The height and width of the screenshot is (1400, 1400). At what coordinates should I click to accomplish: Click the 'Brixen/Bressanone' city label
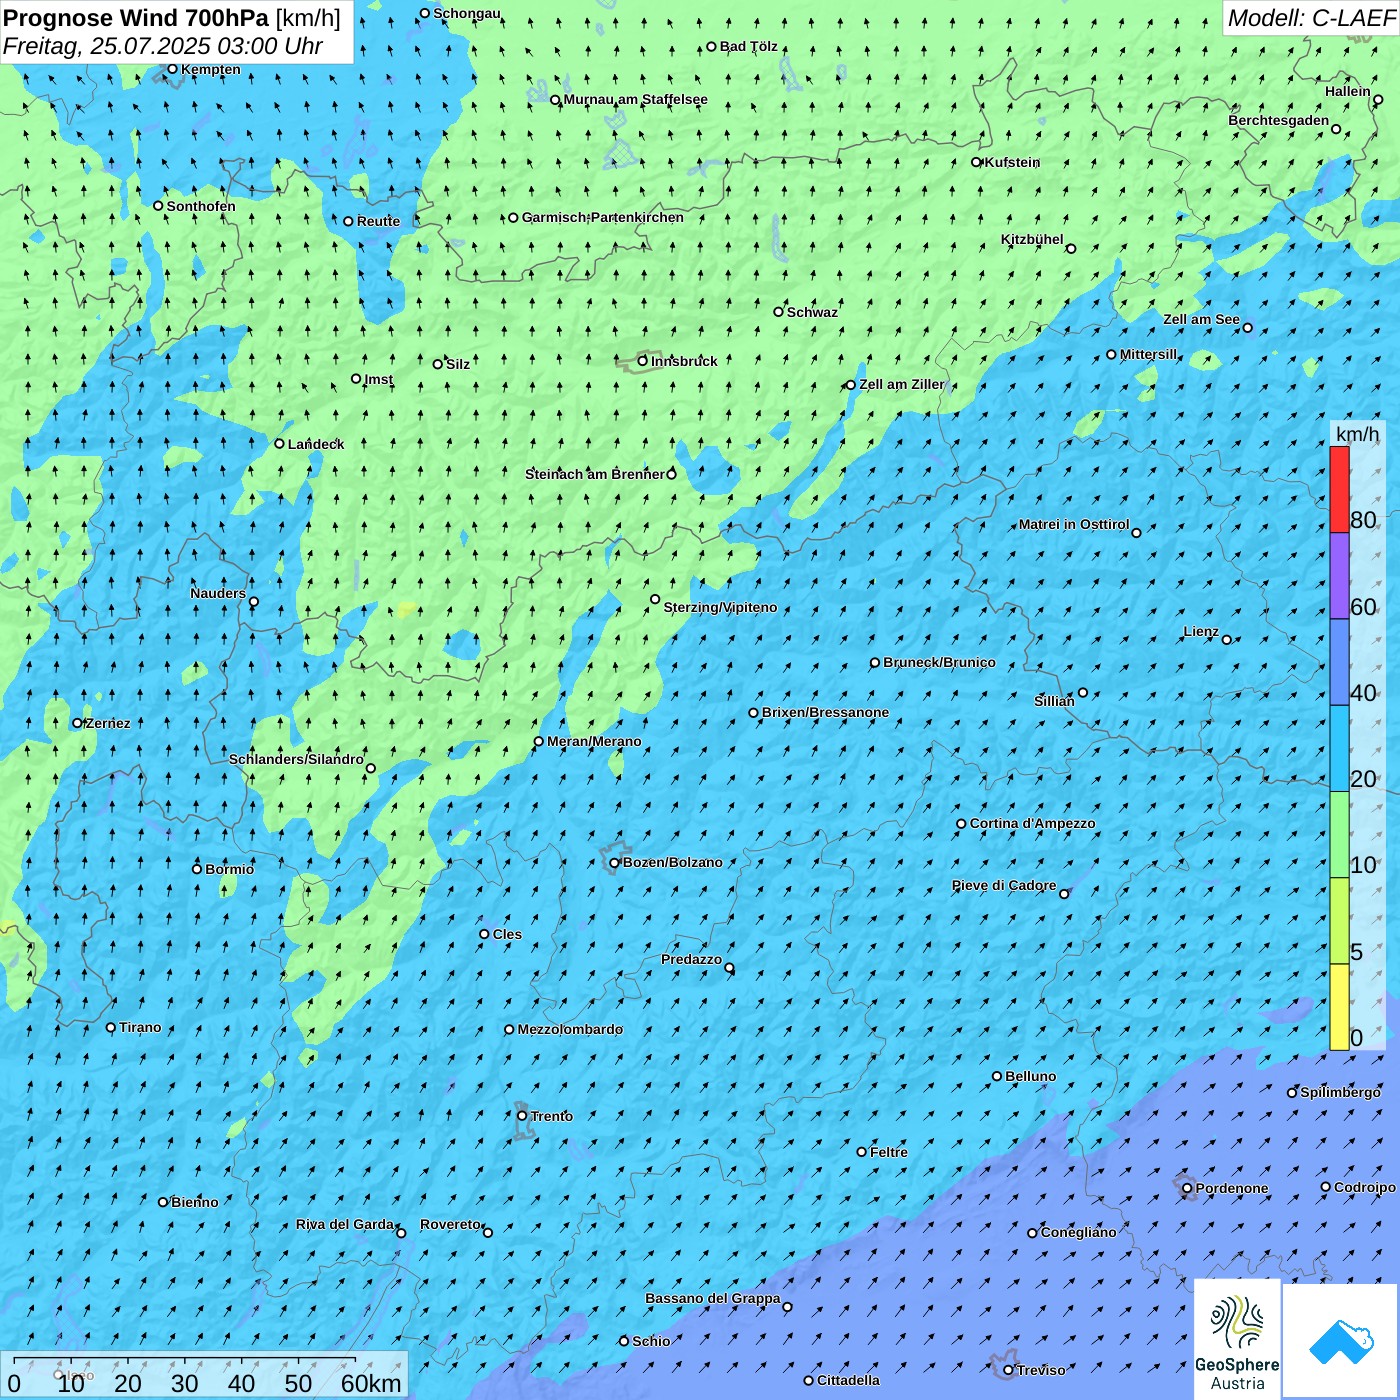pyautogui.click(x=826, y=713)
